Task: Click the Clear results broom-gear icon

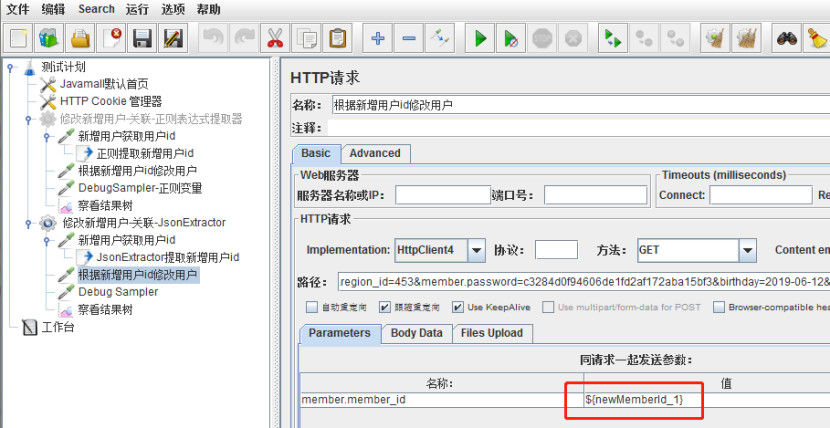Action: [715, 38]
